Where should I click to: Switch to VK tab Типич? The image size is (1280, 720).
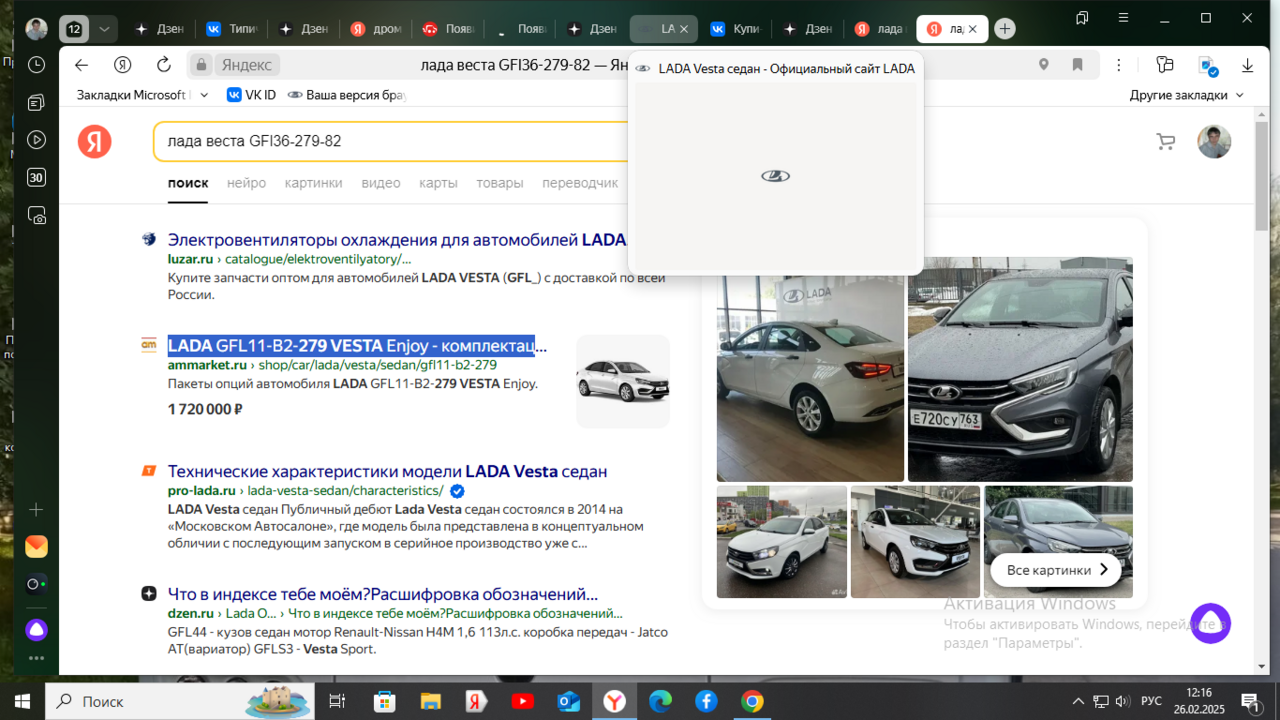[232, 29]
